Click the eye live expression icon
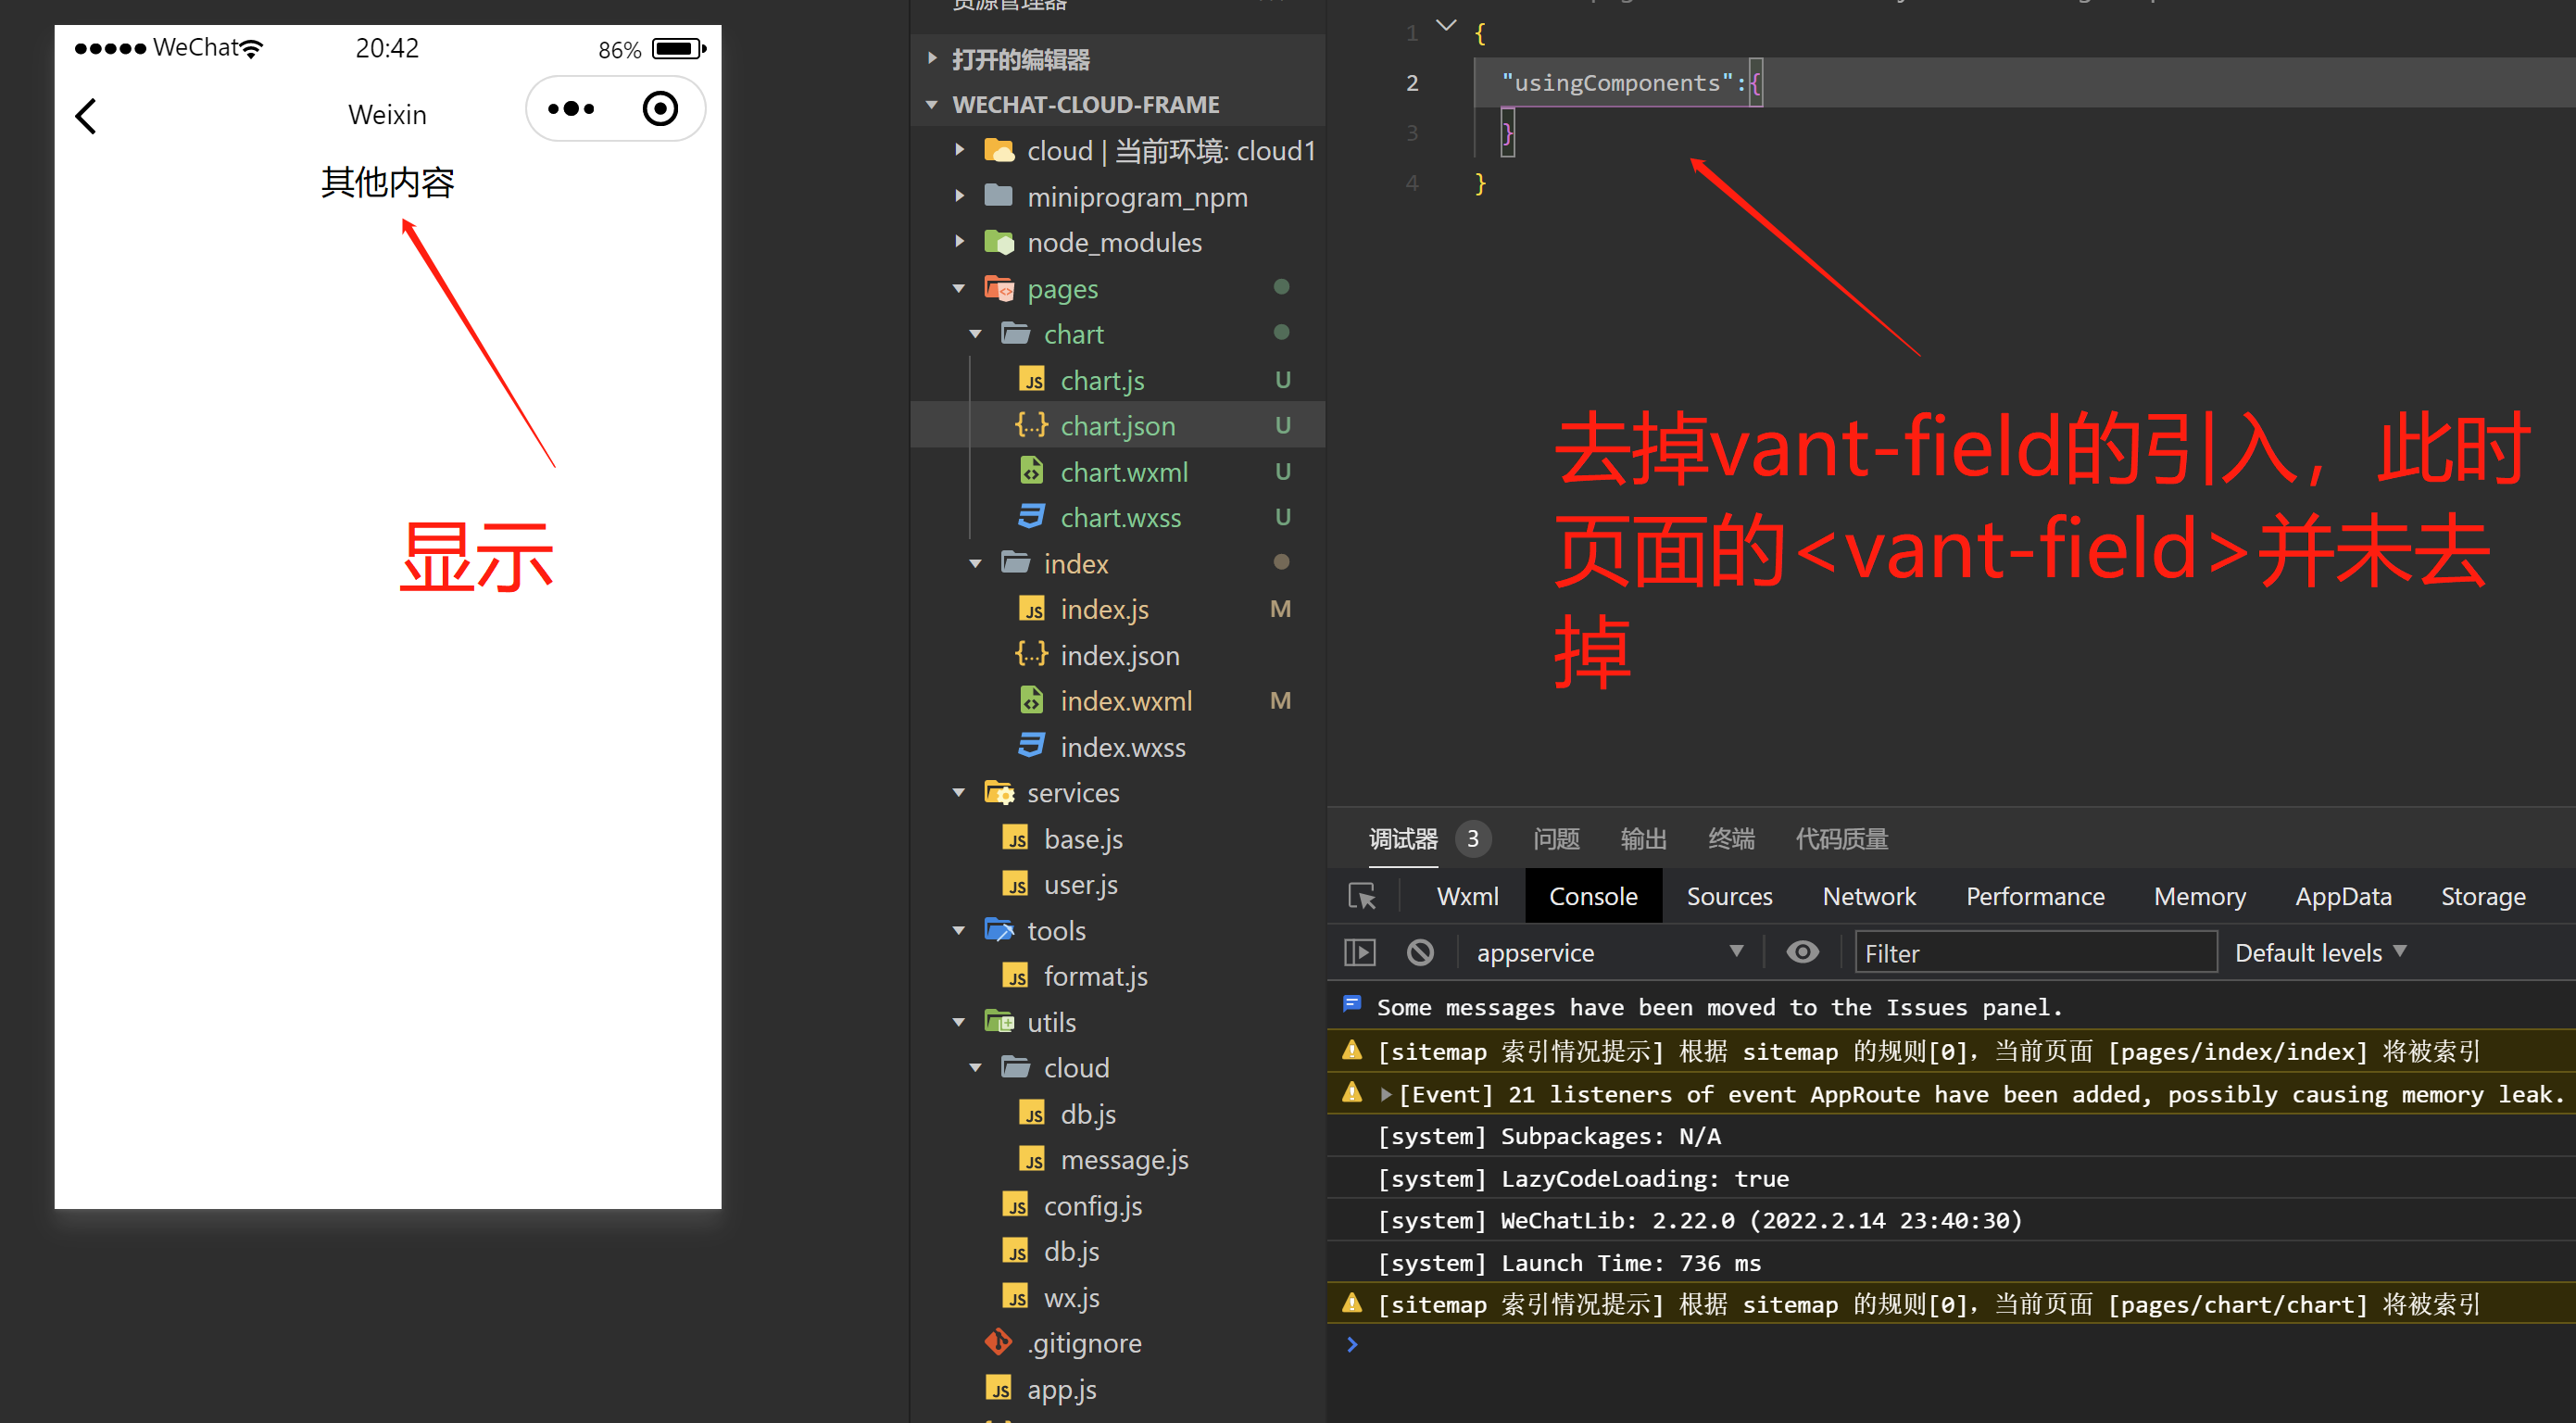Image resolution: width=2576 pixels, height=1423 pixels. 1802,952
